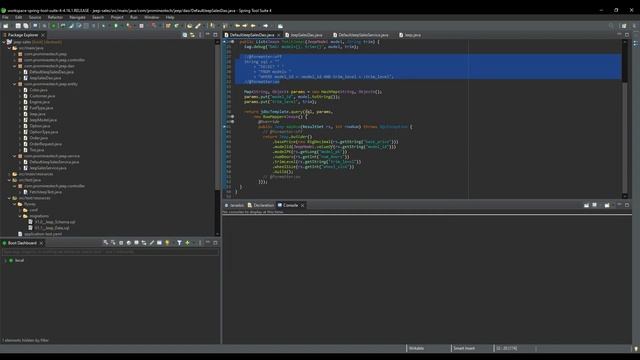Click the Debug toolbar icon
The image size is (640, 360).
tap(103, 26)
